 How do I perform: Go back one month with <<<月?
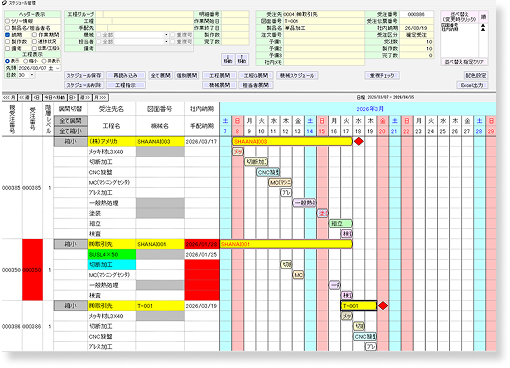(x=10, y=98)
